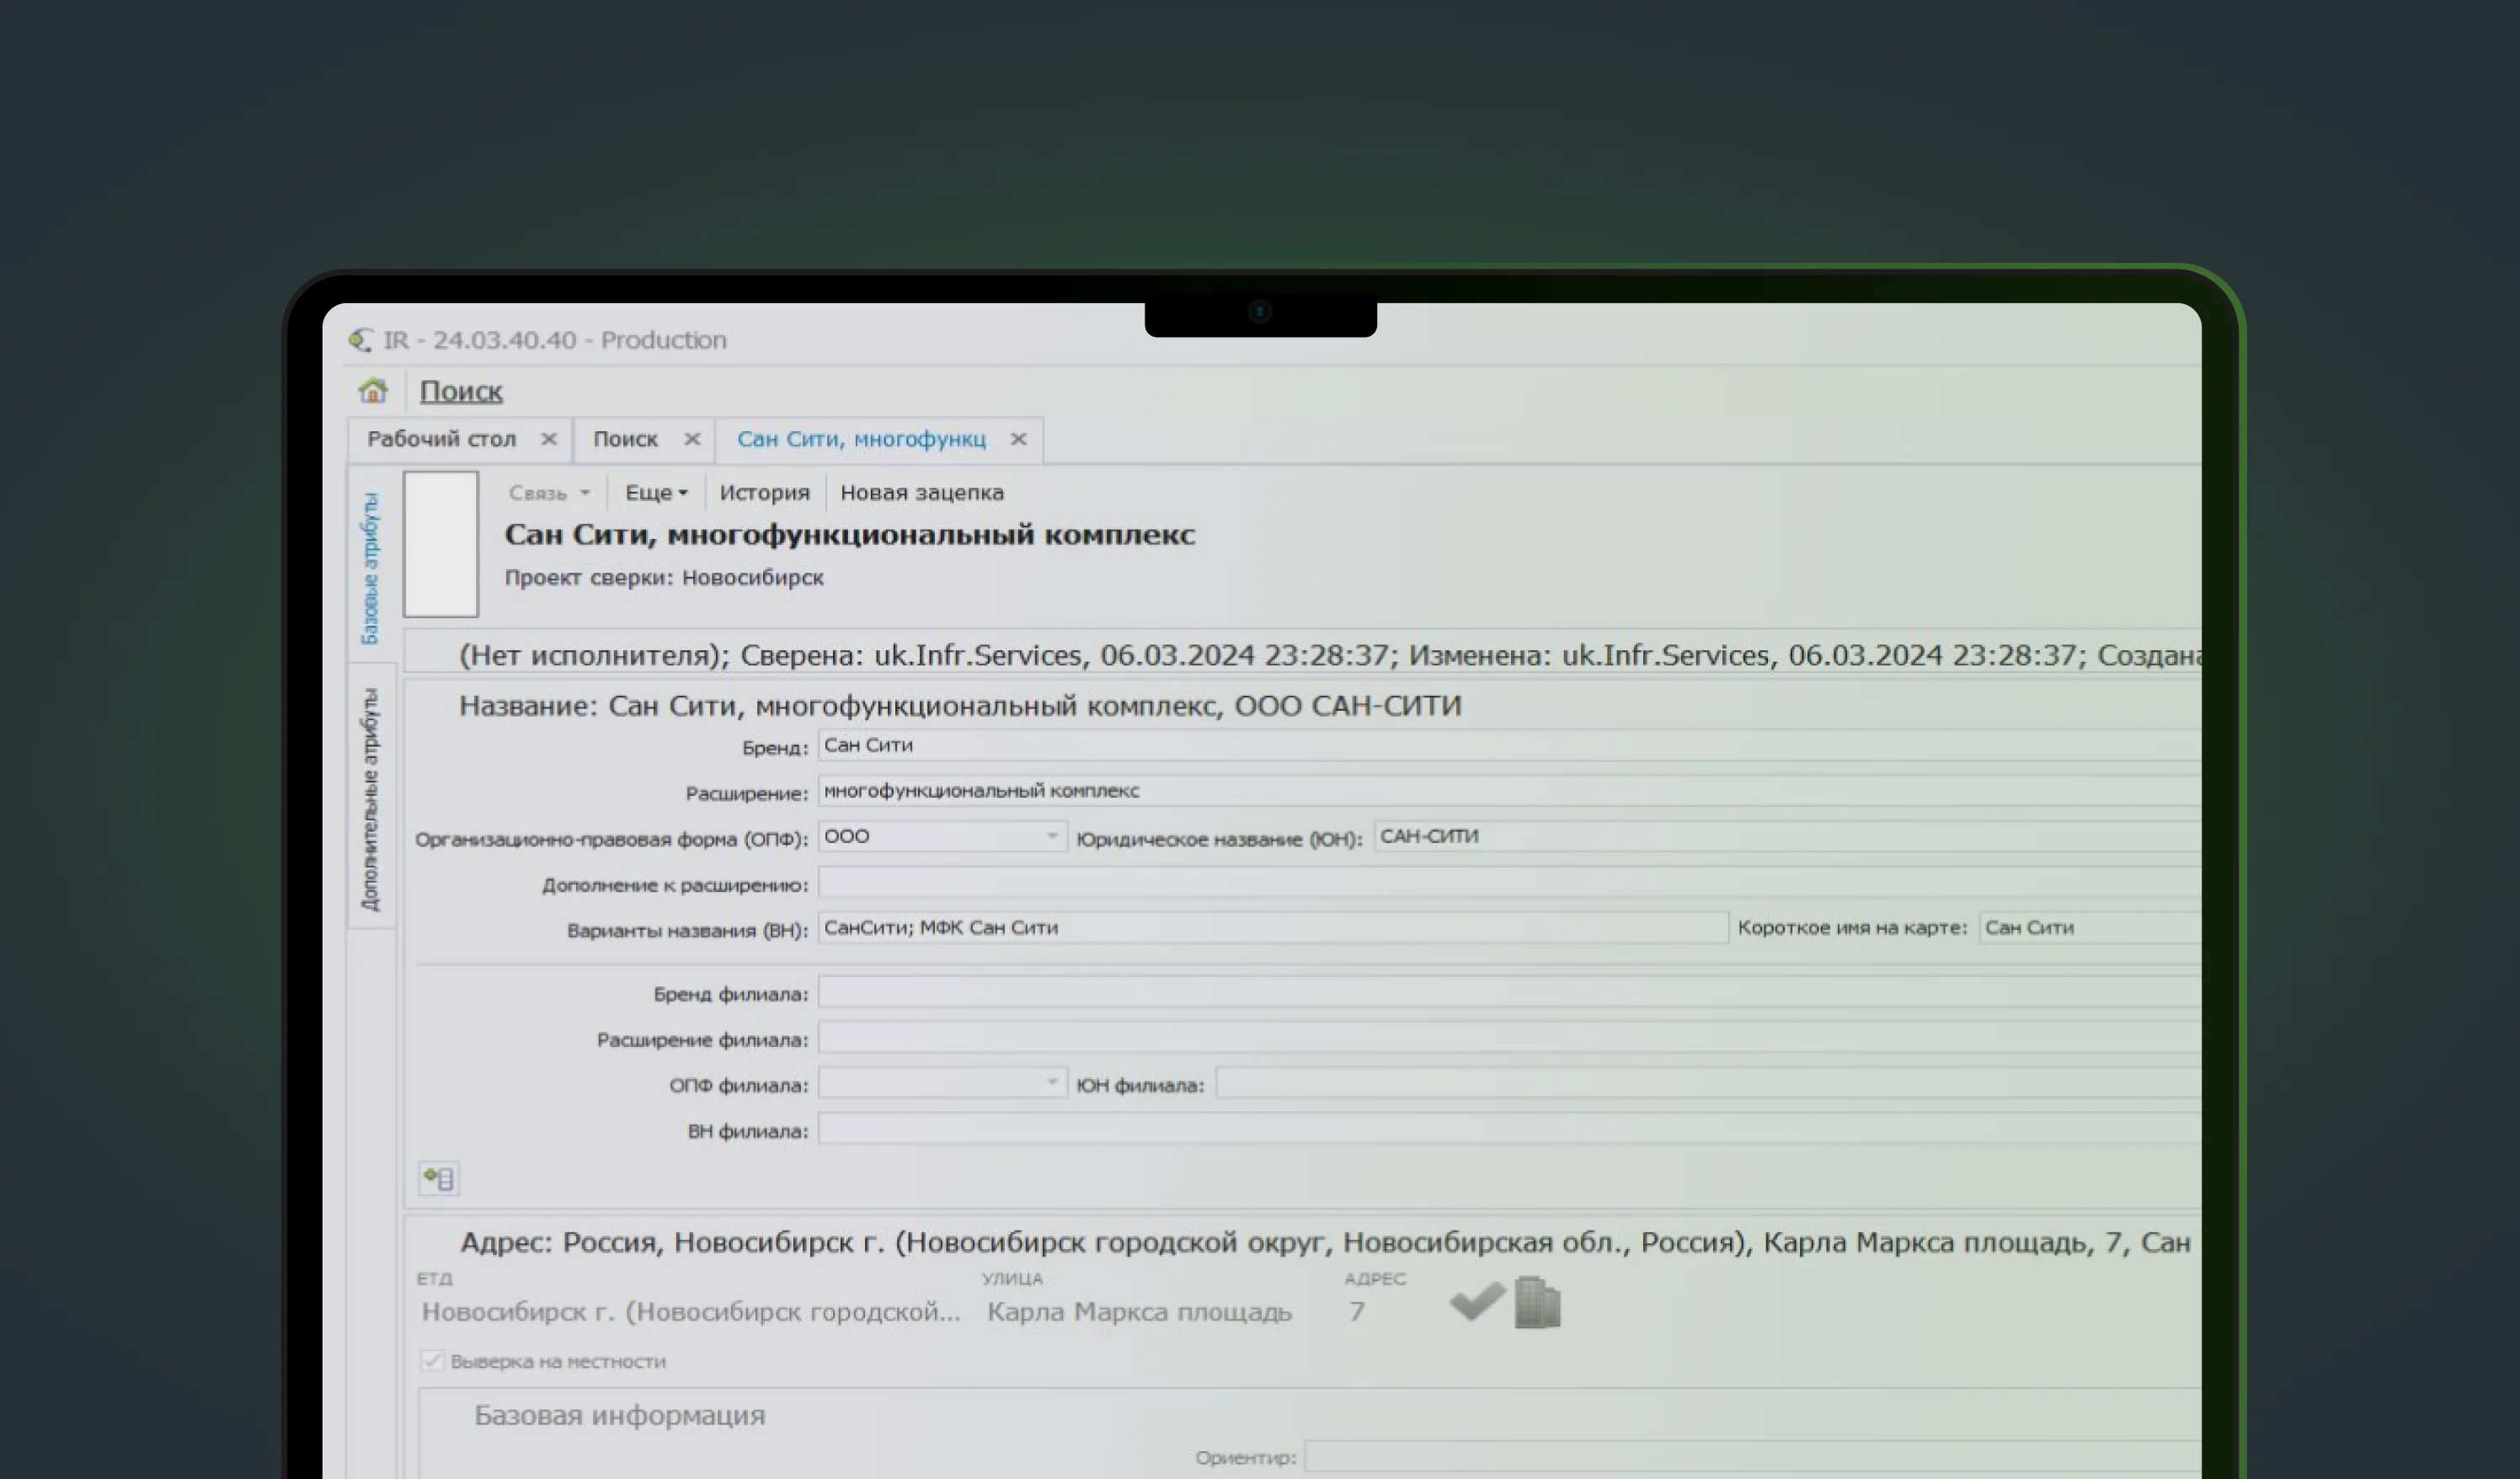Screen dimensions: 2520x1479
Task: Click the Название header line
Action: tap(960, 706)
